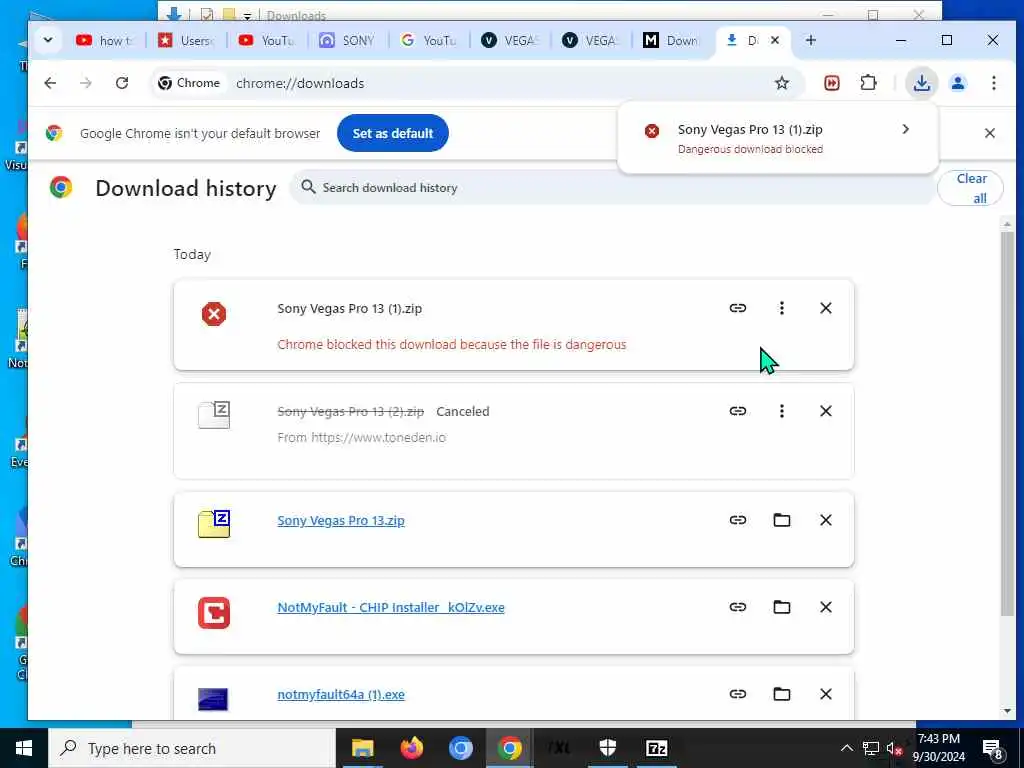
Task: Copy download link for Sony Vegas Pro 13.zip
Action: (738, 520)
